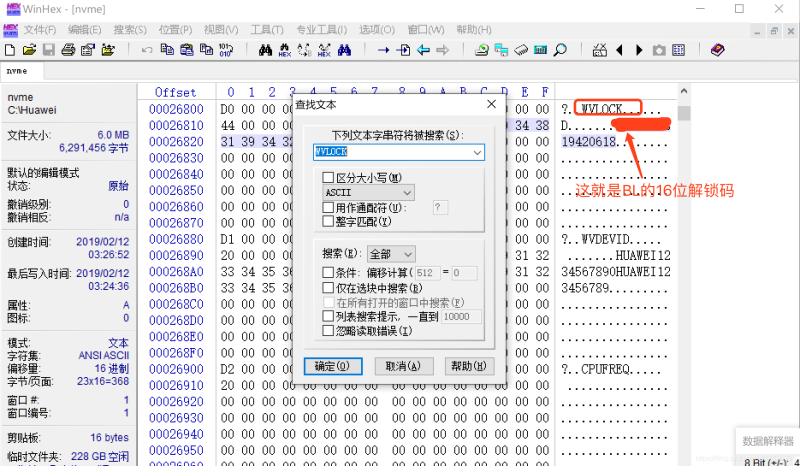Viewport: 800px width, 466px height.
Task: Open the 搜索(S) menu
Action: point(130,30)
